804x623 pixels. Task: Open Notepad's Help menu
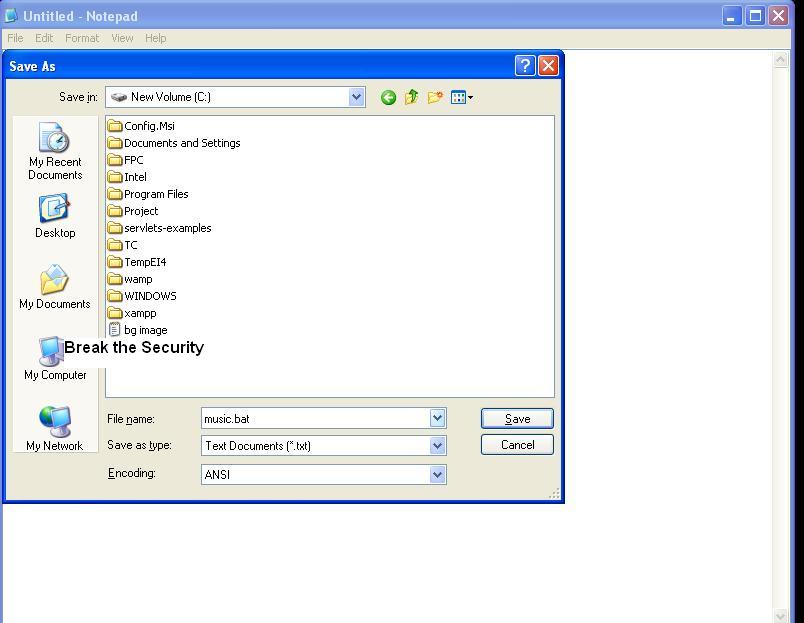155,38
